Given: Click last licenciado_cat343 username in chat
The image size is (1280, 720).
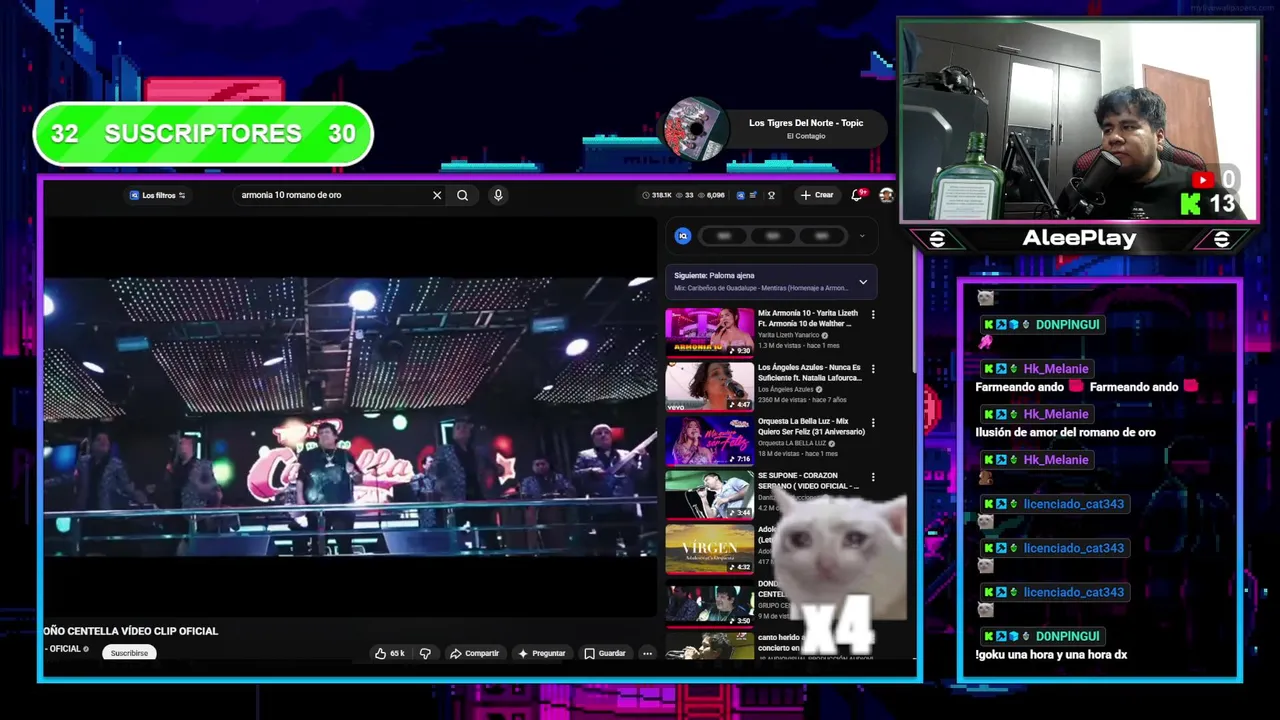Looking at the screenshot, I should pos(1073,592).
